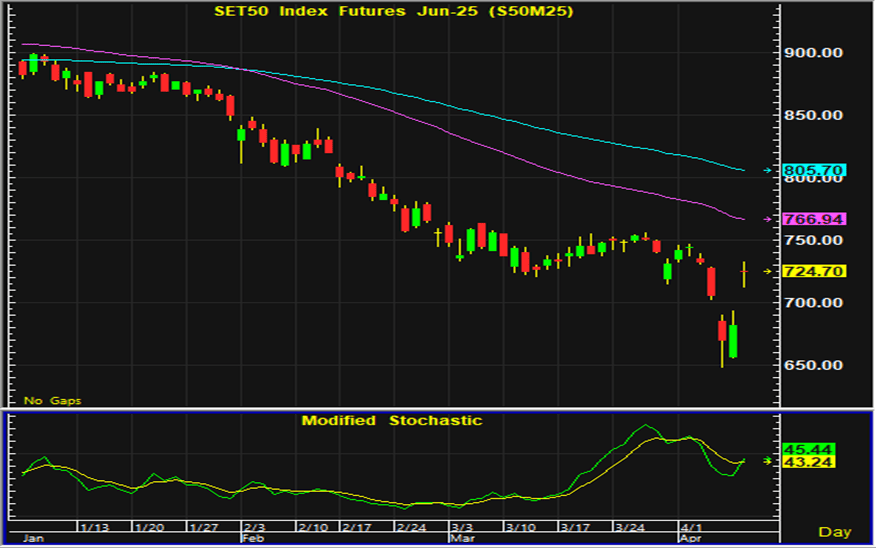Open the Day timeframe selector

click(833, 531)
